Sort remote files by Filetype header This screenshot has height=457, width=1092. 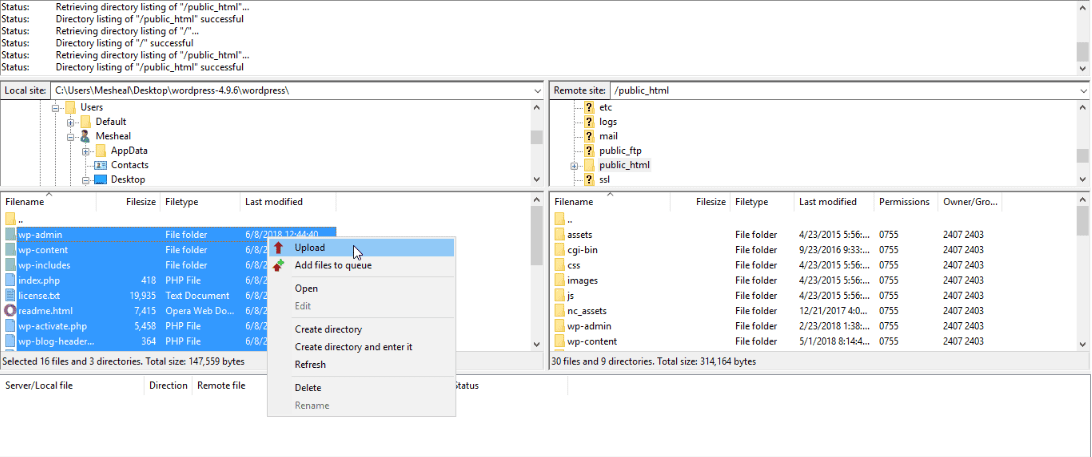(x=763, y=202)
